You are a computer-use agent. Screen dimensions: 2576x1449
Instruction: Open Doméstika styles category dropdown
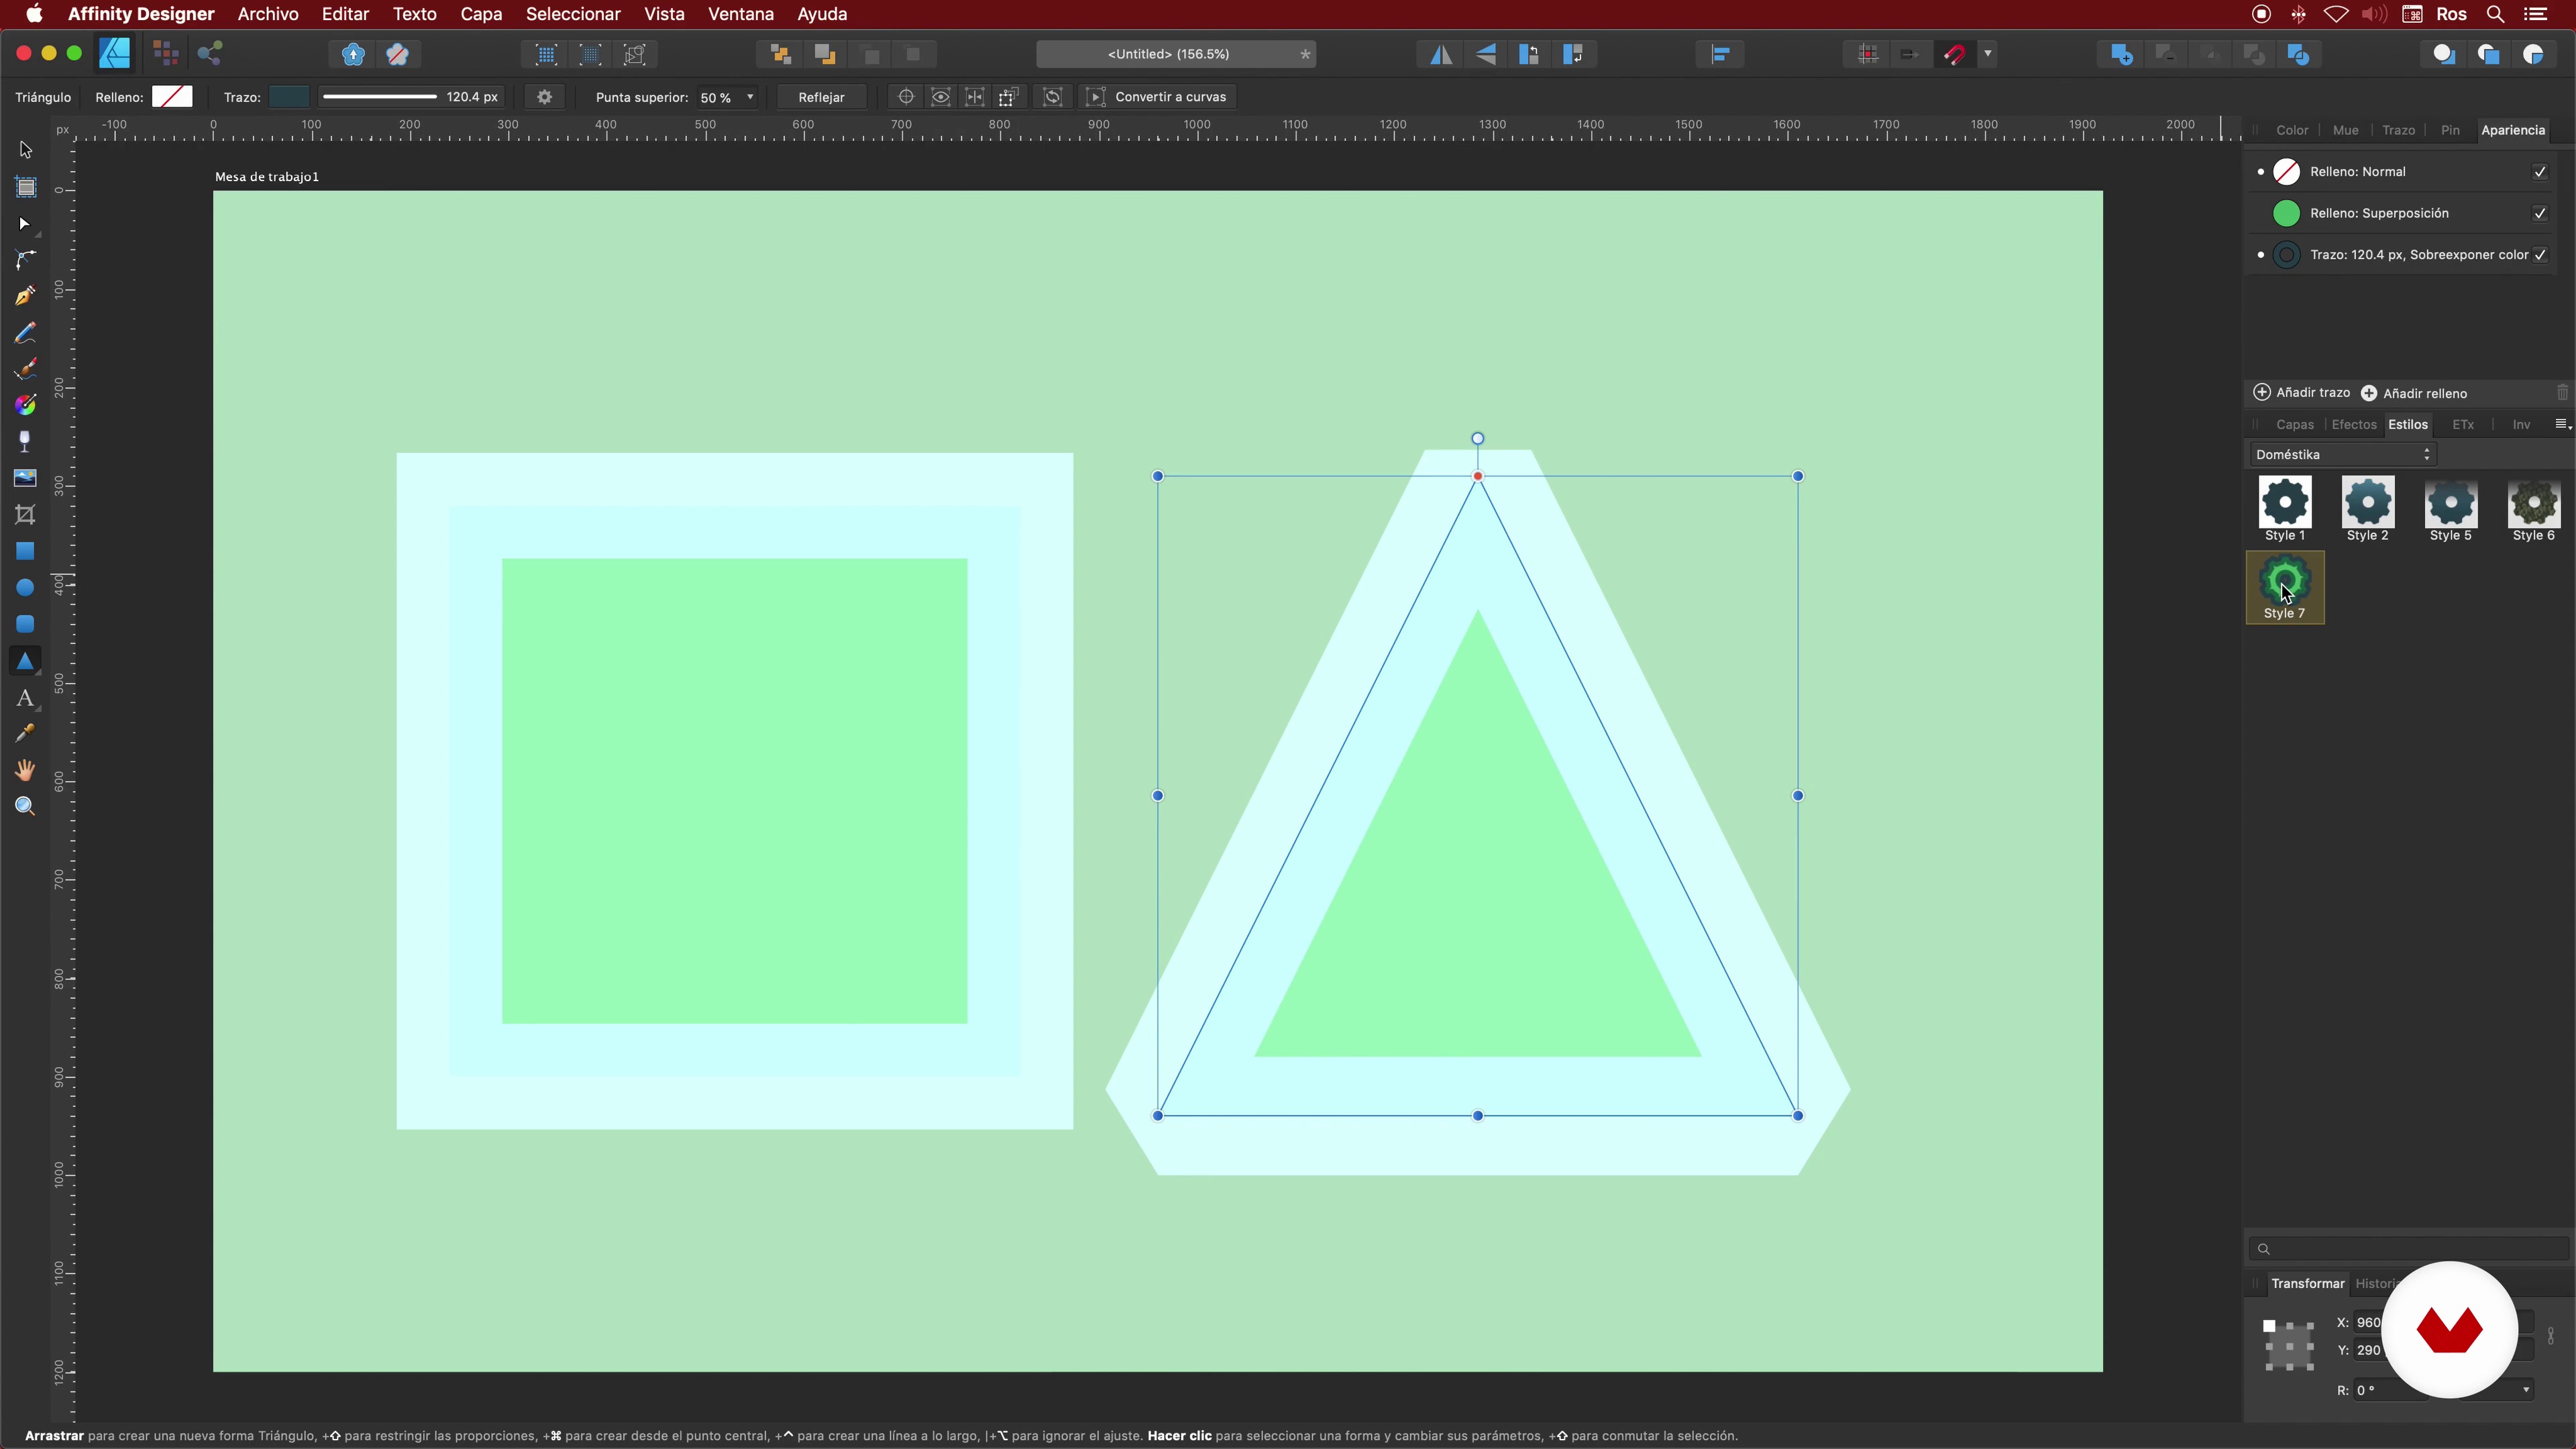[2342, 454]
